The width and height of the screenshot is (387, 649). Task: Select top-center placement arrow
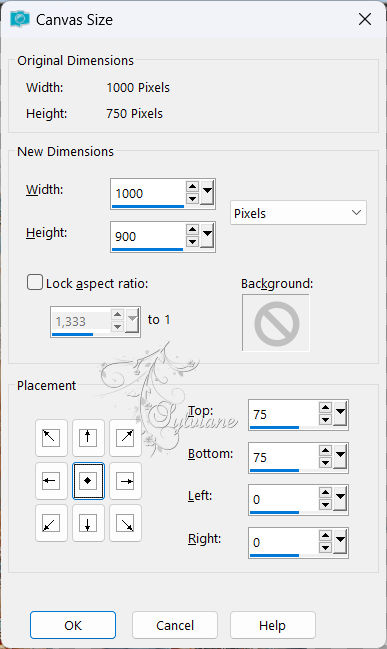[88, 437]
